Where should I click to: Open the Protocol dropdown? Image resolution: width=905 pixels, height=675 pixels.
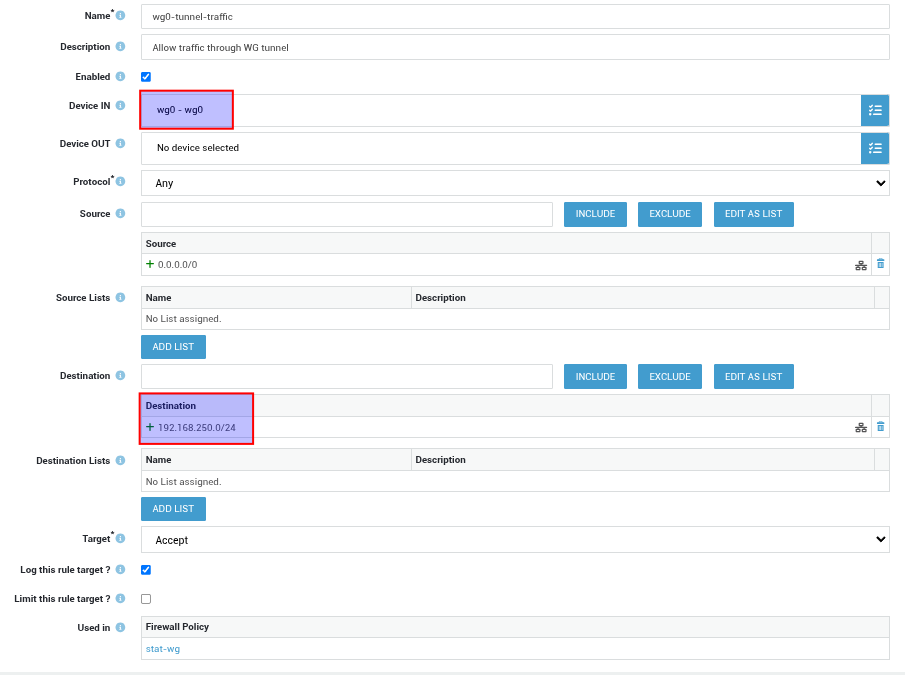[x=515, y=183]
